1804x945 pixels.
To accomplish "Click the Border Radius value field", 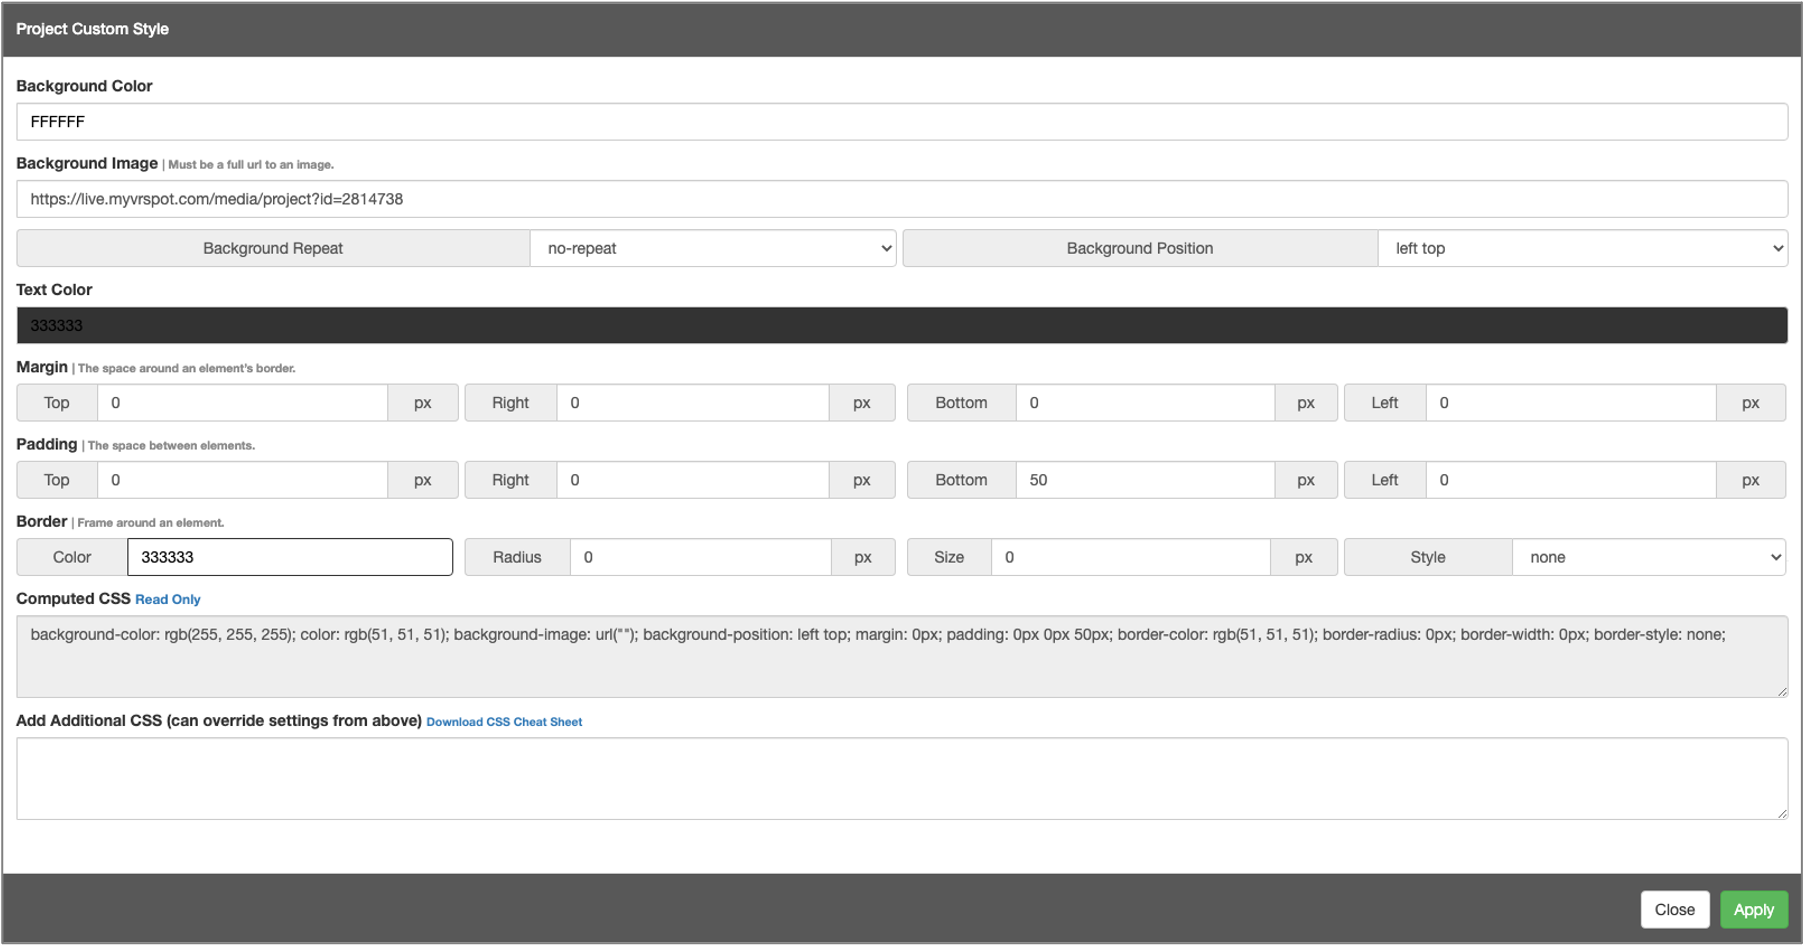I will (700, 557).
